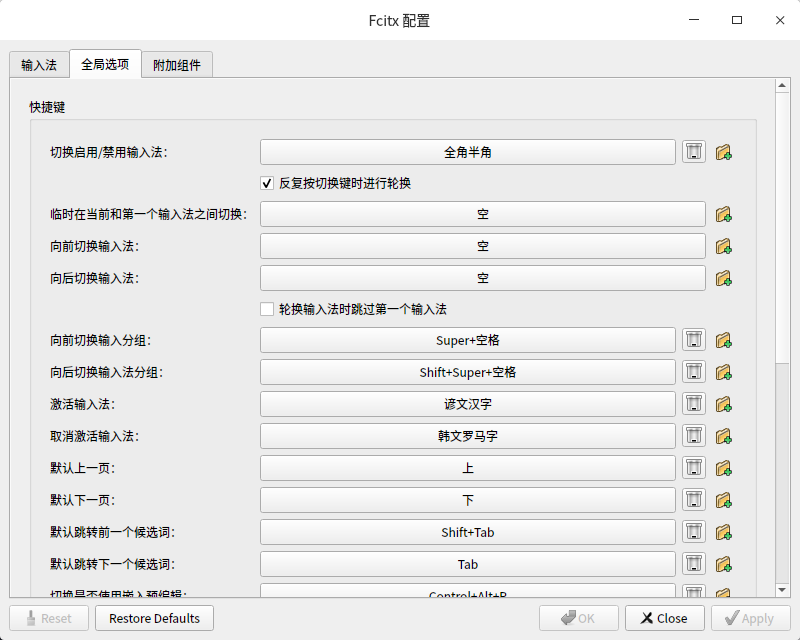This screenshot has height=640, width=800.
Task: Click the 默认跳转前一个候选词 label
Action: coord(113,532)
